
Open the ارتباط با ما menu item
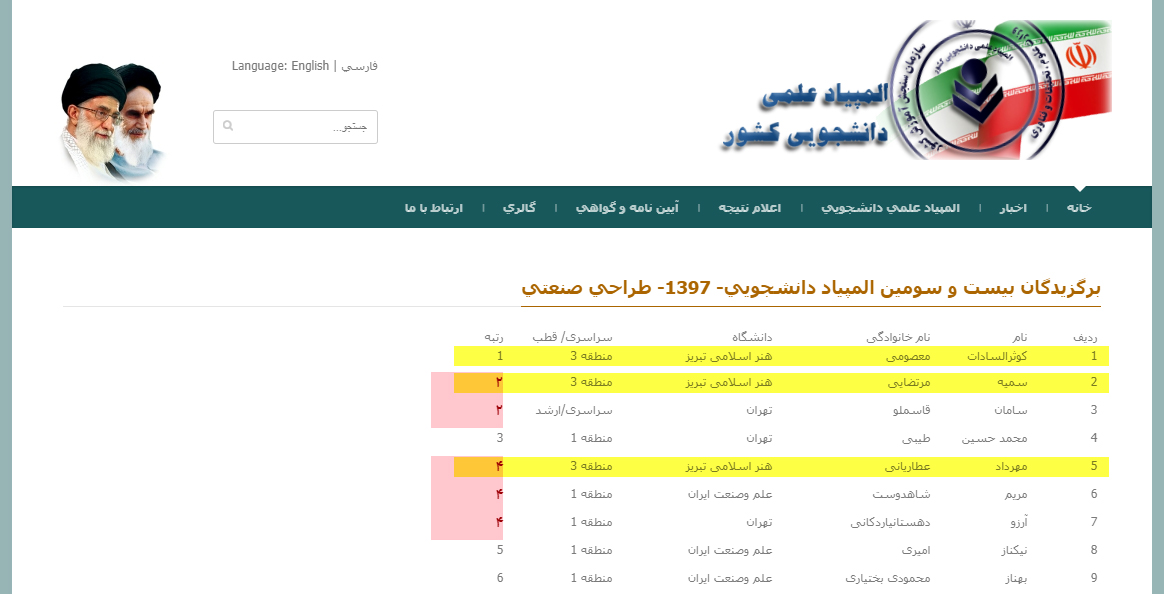pos(434,208)
